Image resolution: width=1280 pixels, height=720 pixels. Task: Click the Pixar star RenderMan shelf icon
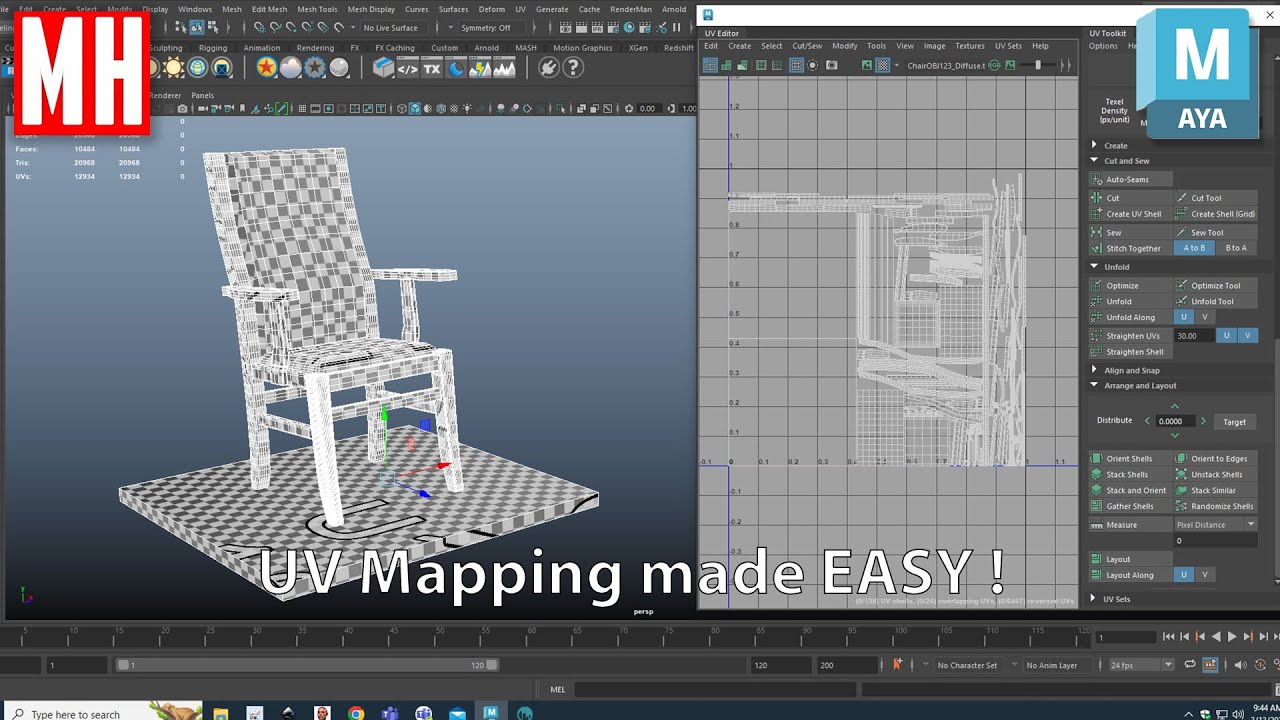(266, 67)
